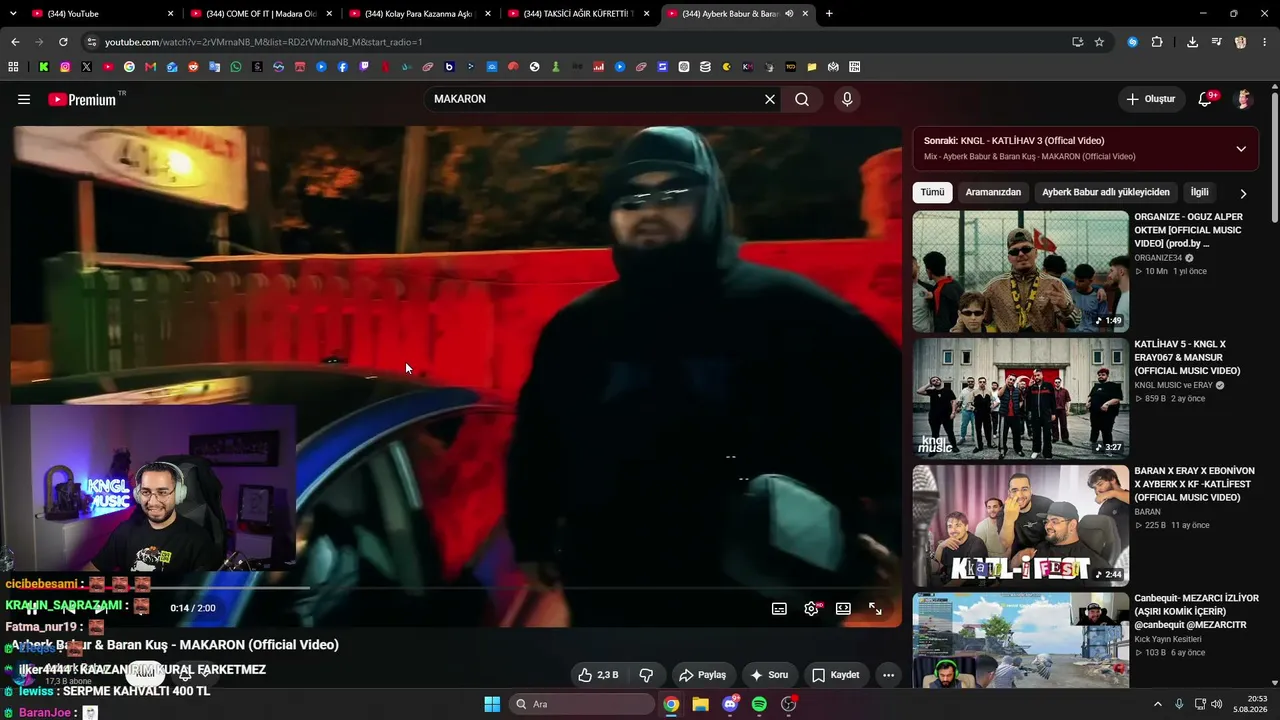
Task: Go back to the previous page
Action: click(x=15, y=42)
